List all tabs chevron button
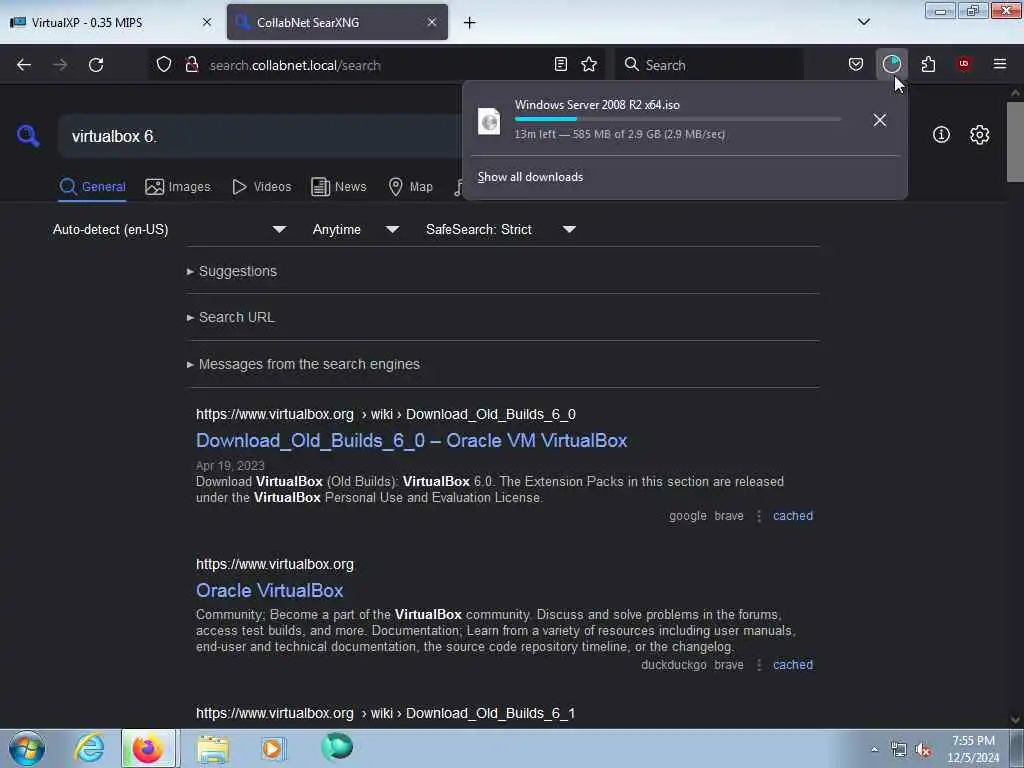The height and width of the screenshot is (768, 1024). click(x=863, y=22)
